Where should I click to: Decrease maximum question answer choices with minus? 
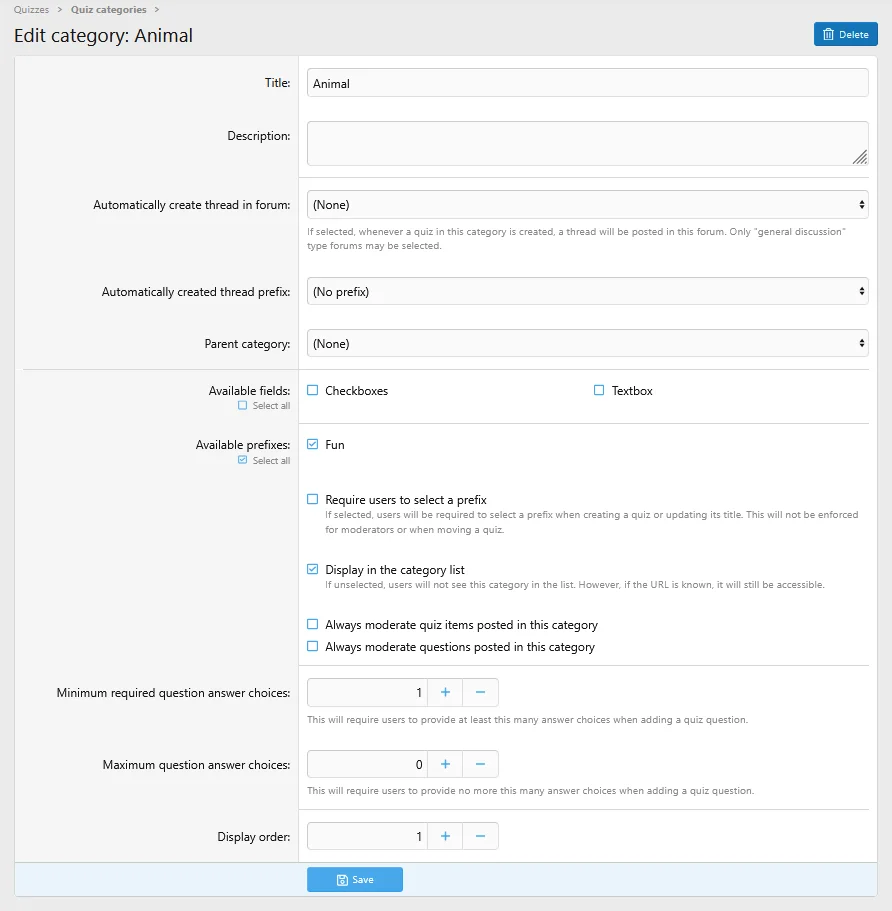tap(480, 765)
